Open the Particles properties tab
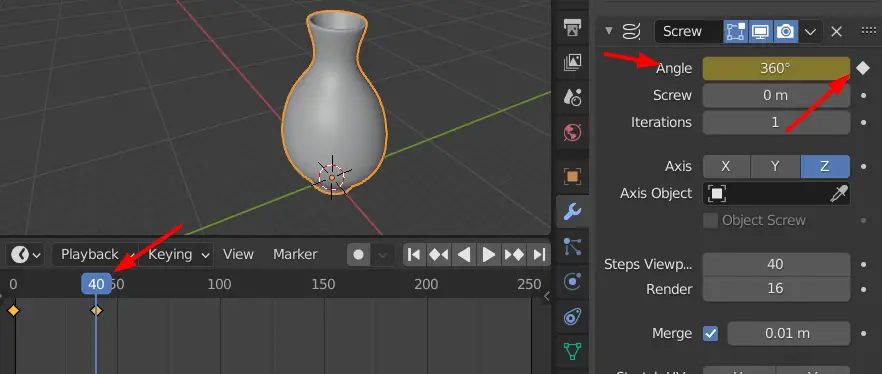882x374 pixels. 573,247
